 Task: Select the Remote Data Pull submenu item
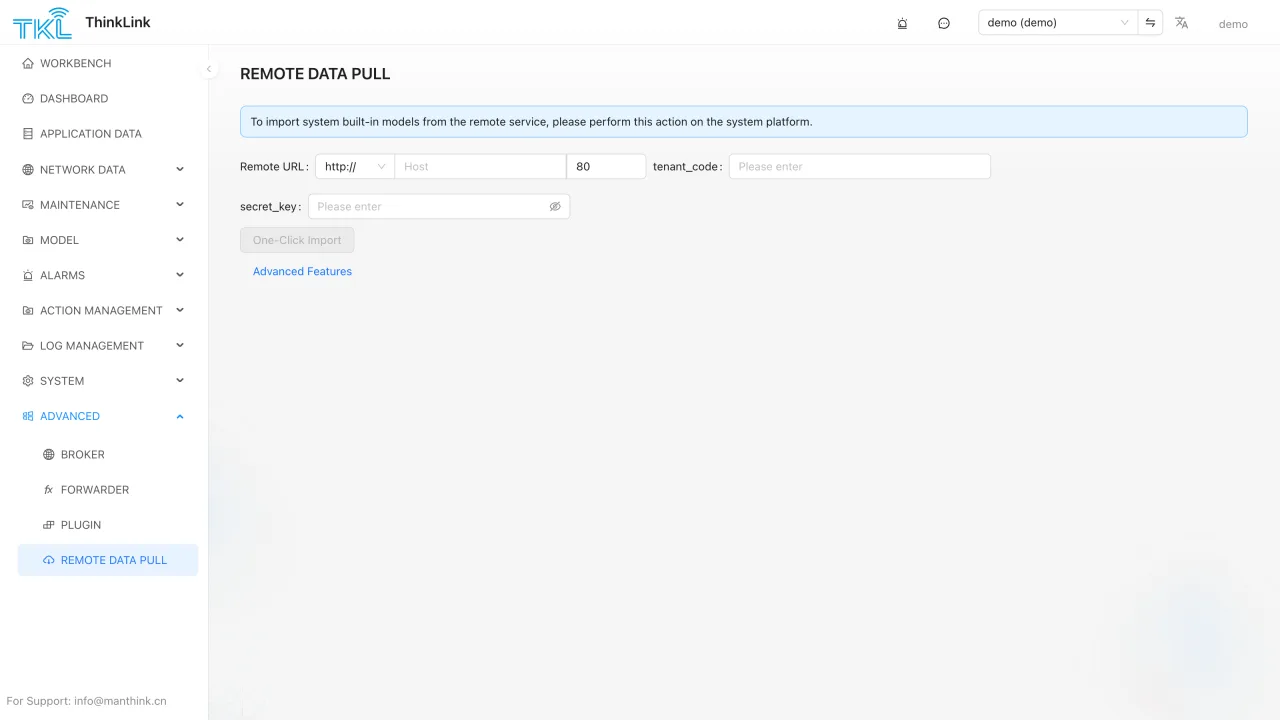[108, 560]
